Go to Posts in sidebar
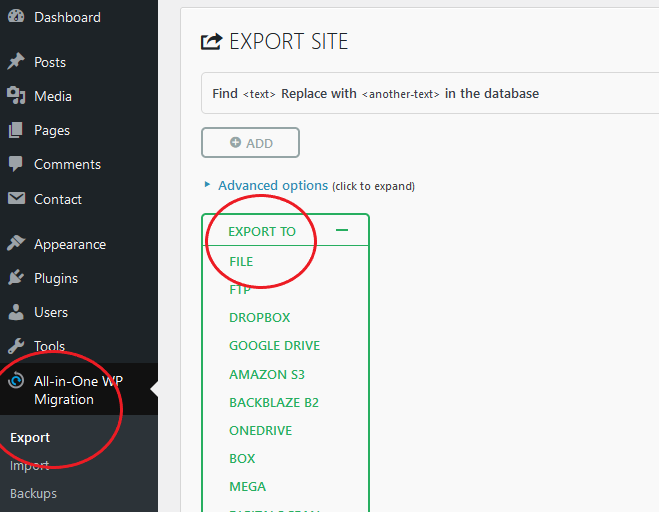Image resolution: width=659 pixels, height=512 pixels. (x=50, y=62)
